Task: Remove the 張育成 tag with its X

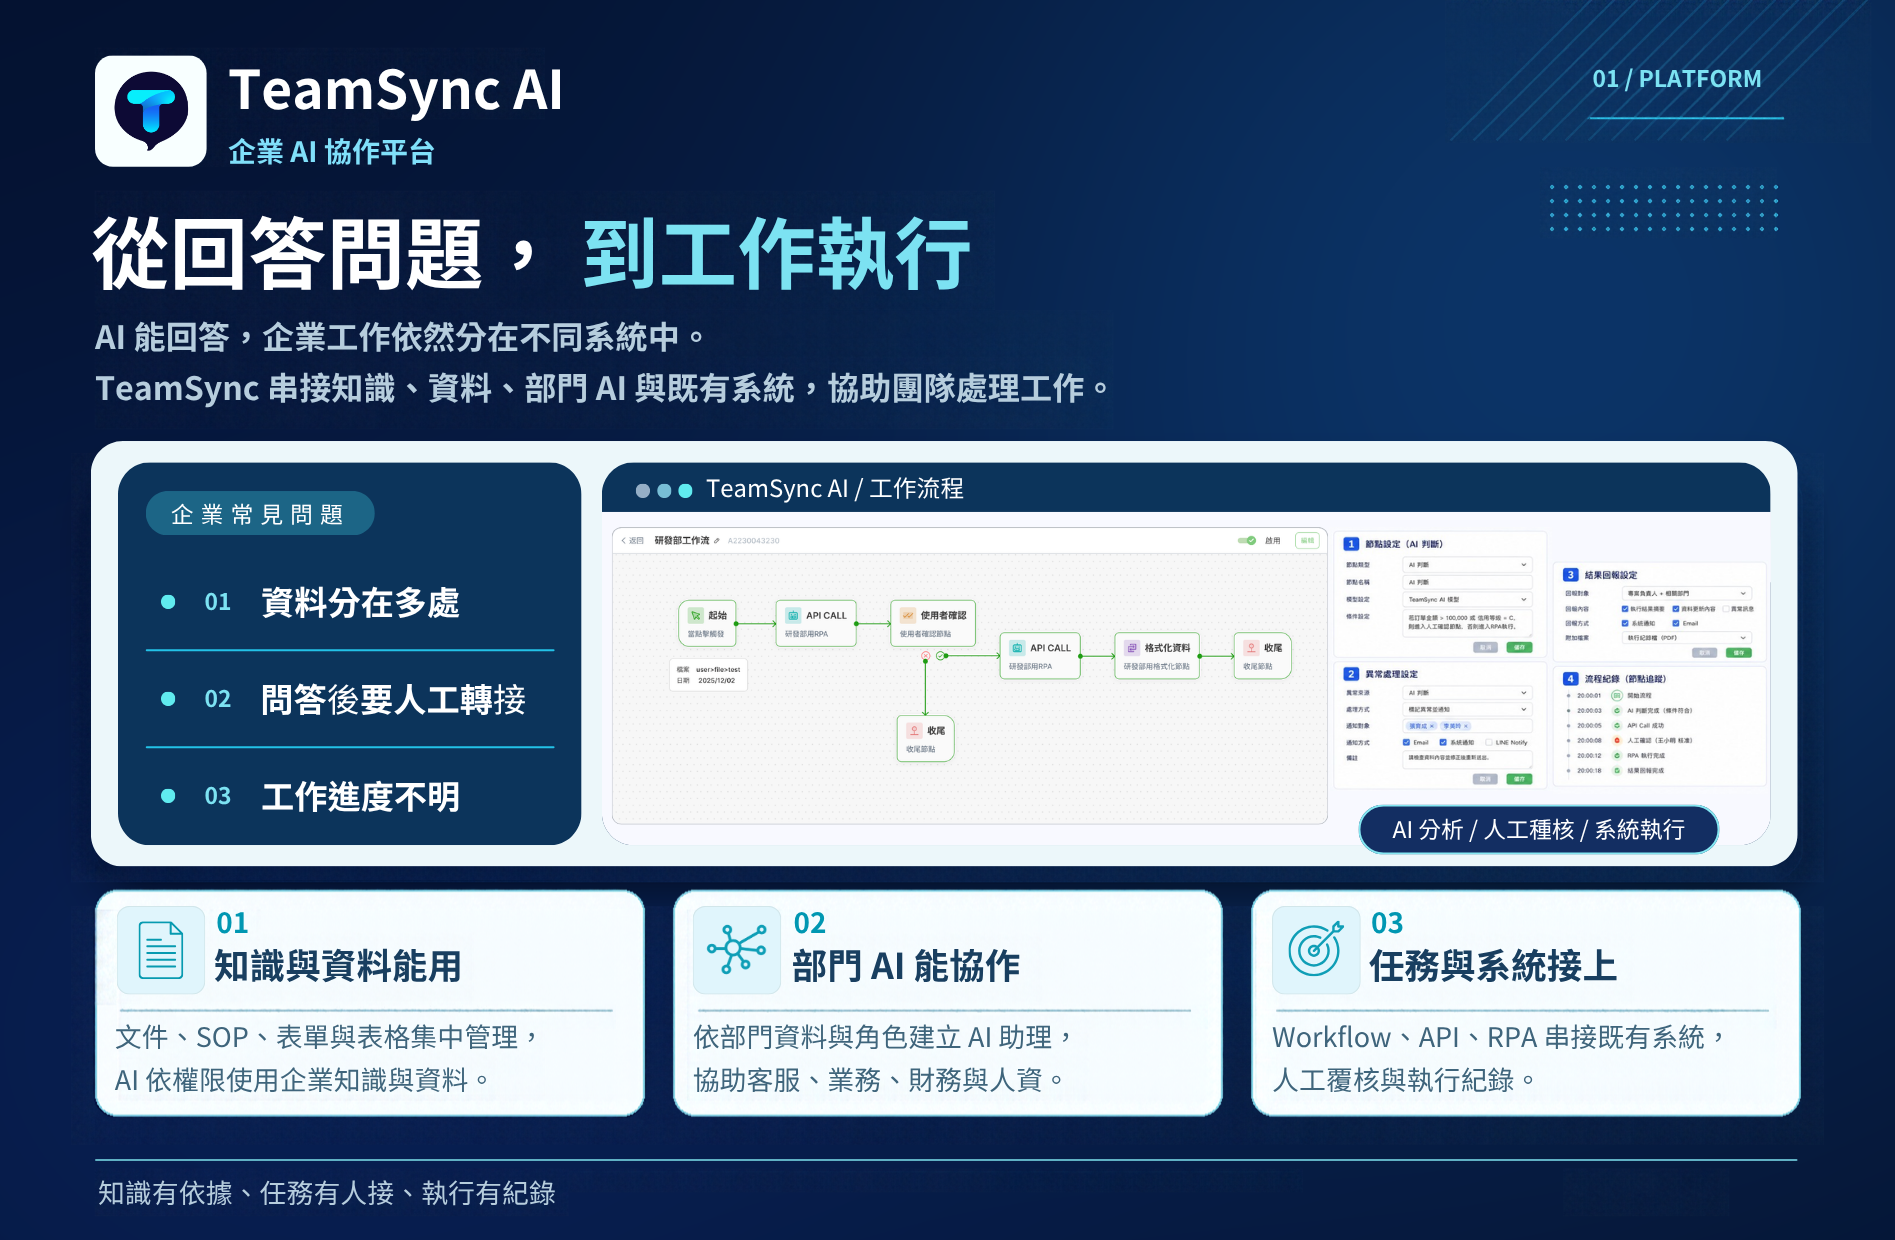Action: point(1432,726)
